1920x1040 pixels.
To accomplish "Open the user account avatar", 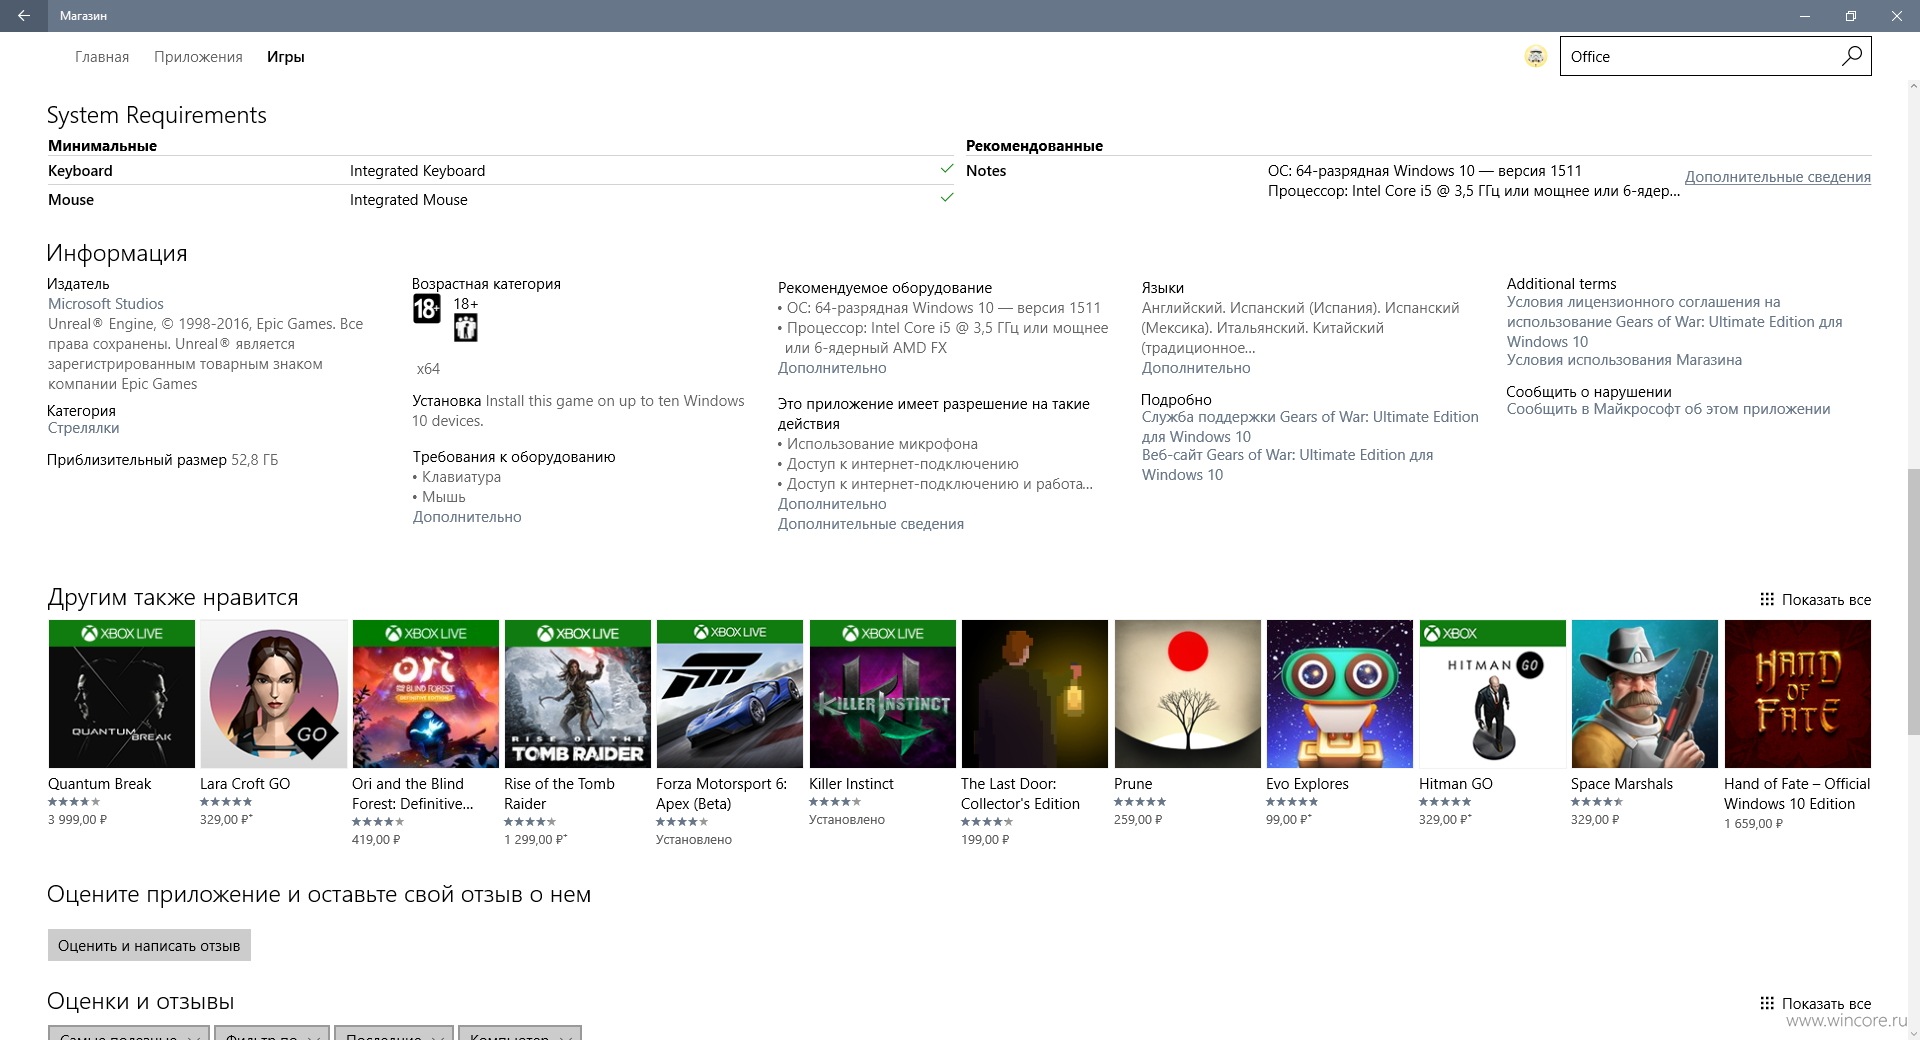I will click(x=1535, y=57).
